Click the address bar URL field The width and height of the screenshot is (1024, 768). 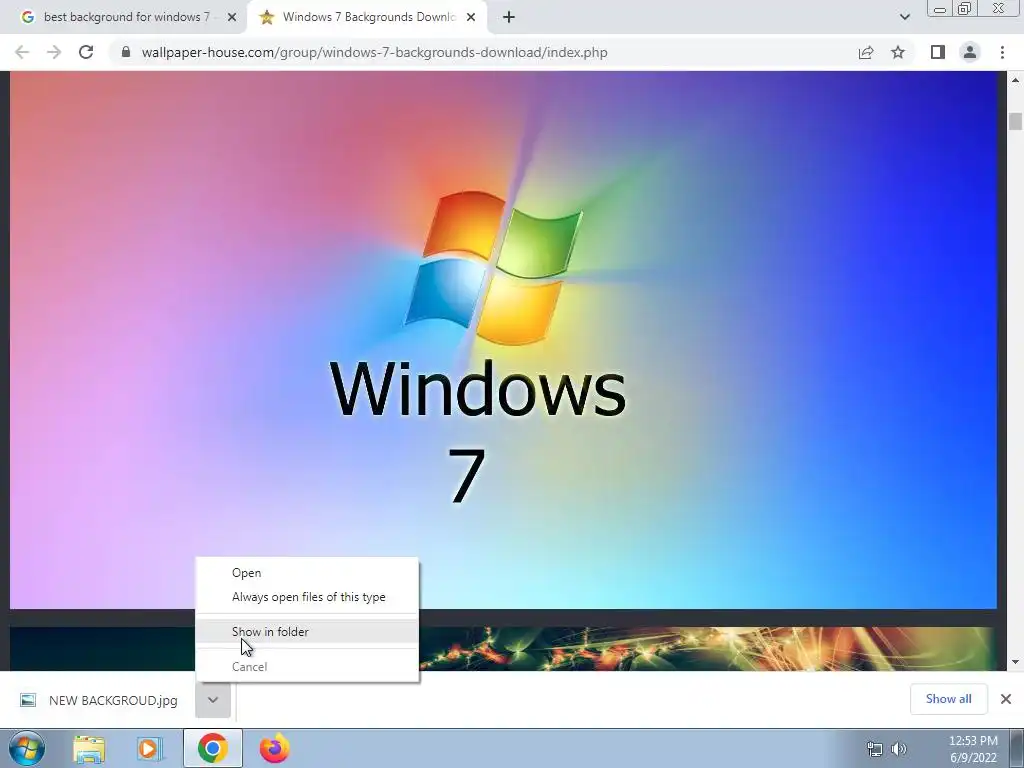pos(375,52)
